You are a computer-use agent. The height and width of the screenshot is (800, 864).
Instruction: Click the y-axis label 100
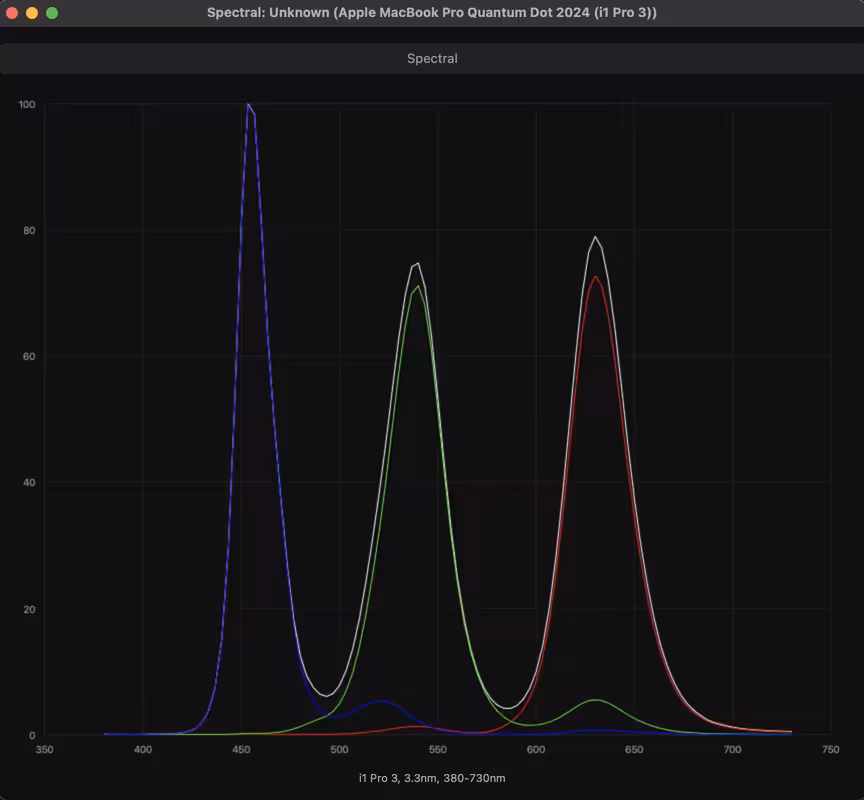27,105
